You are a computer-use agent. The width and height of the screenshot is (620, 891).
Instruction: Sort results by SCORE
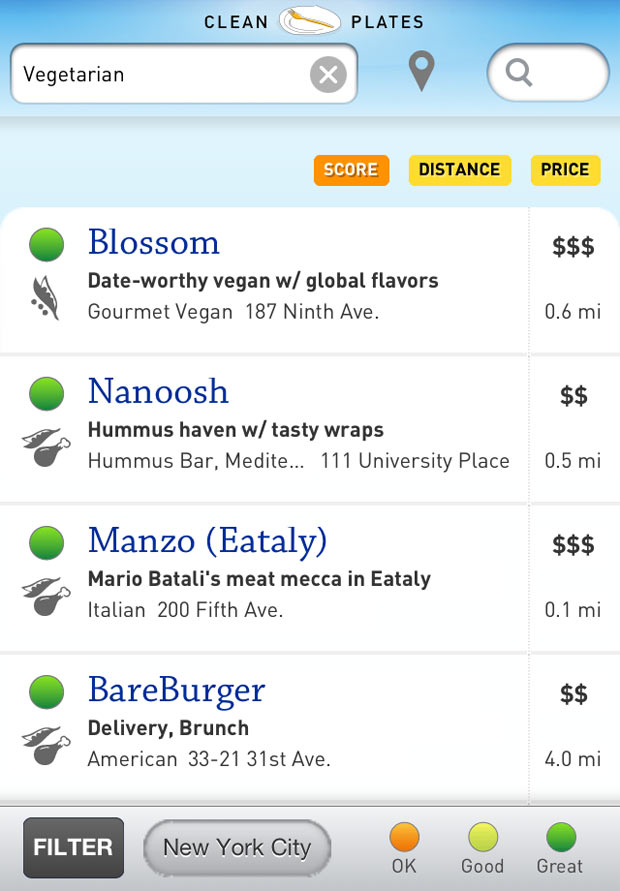pyautogui.click(x=351, y=170)
